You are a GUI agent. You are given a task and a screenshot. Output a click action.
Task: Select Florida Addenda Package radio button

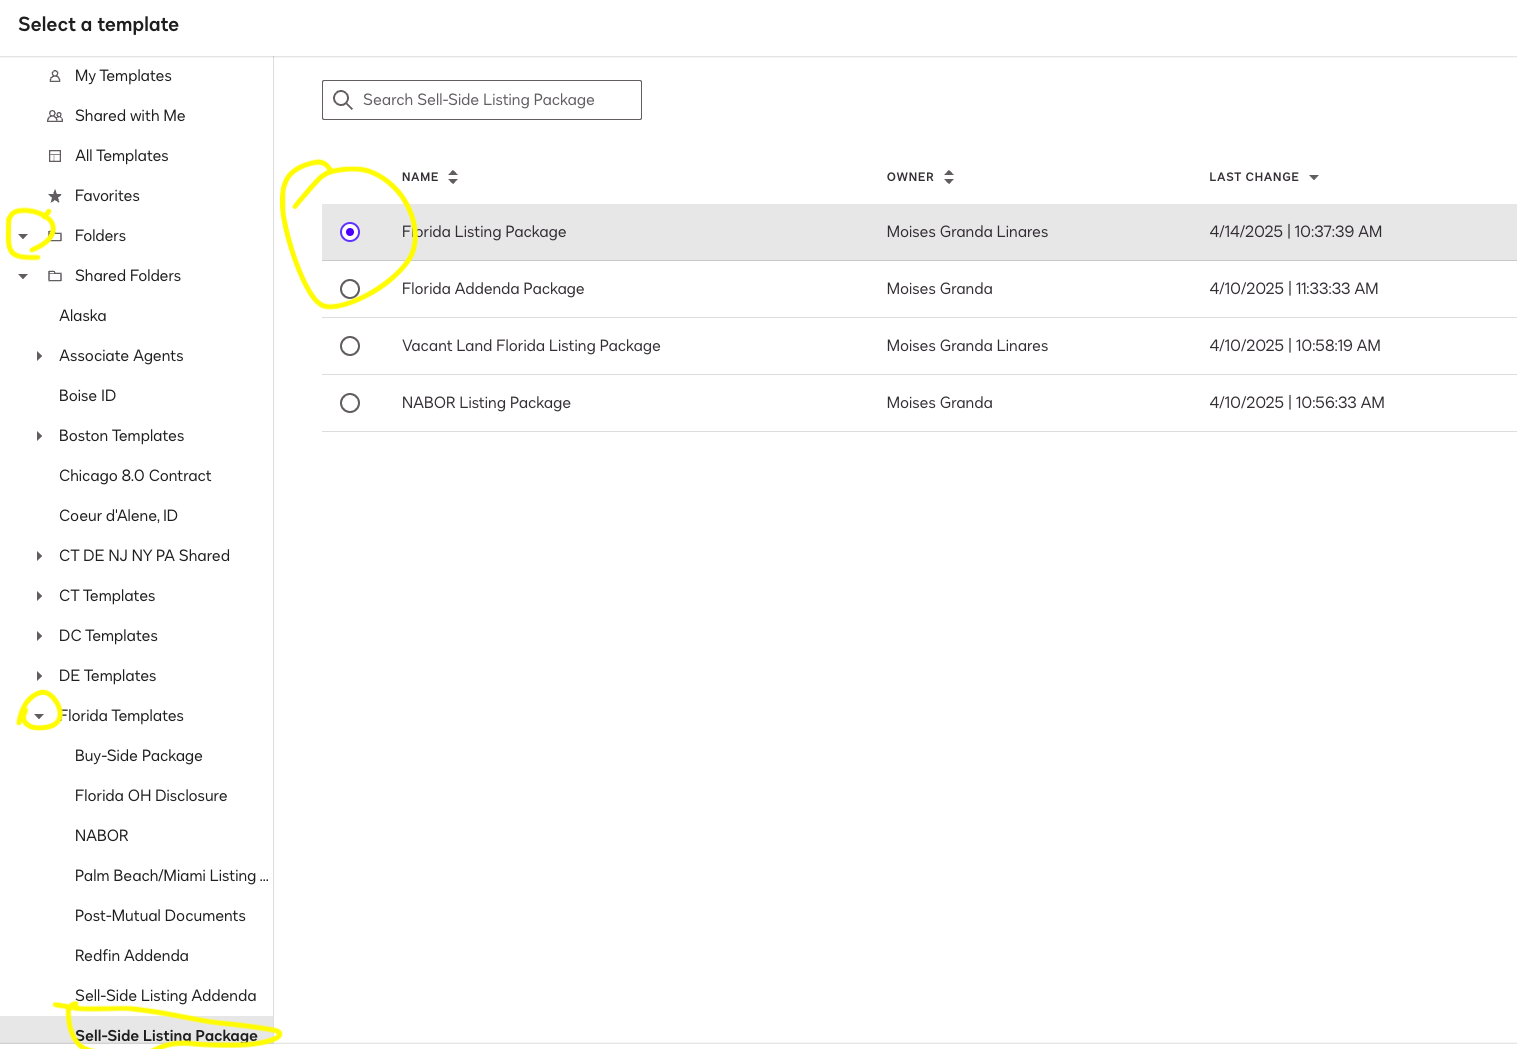pyautogui.click(x=350, y=289)
